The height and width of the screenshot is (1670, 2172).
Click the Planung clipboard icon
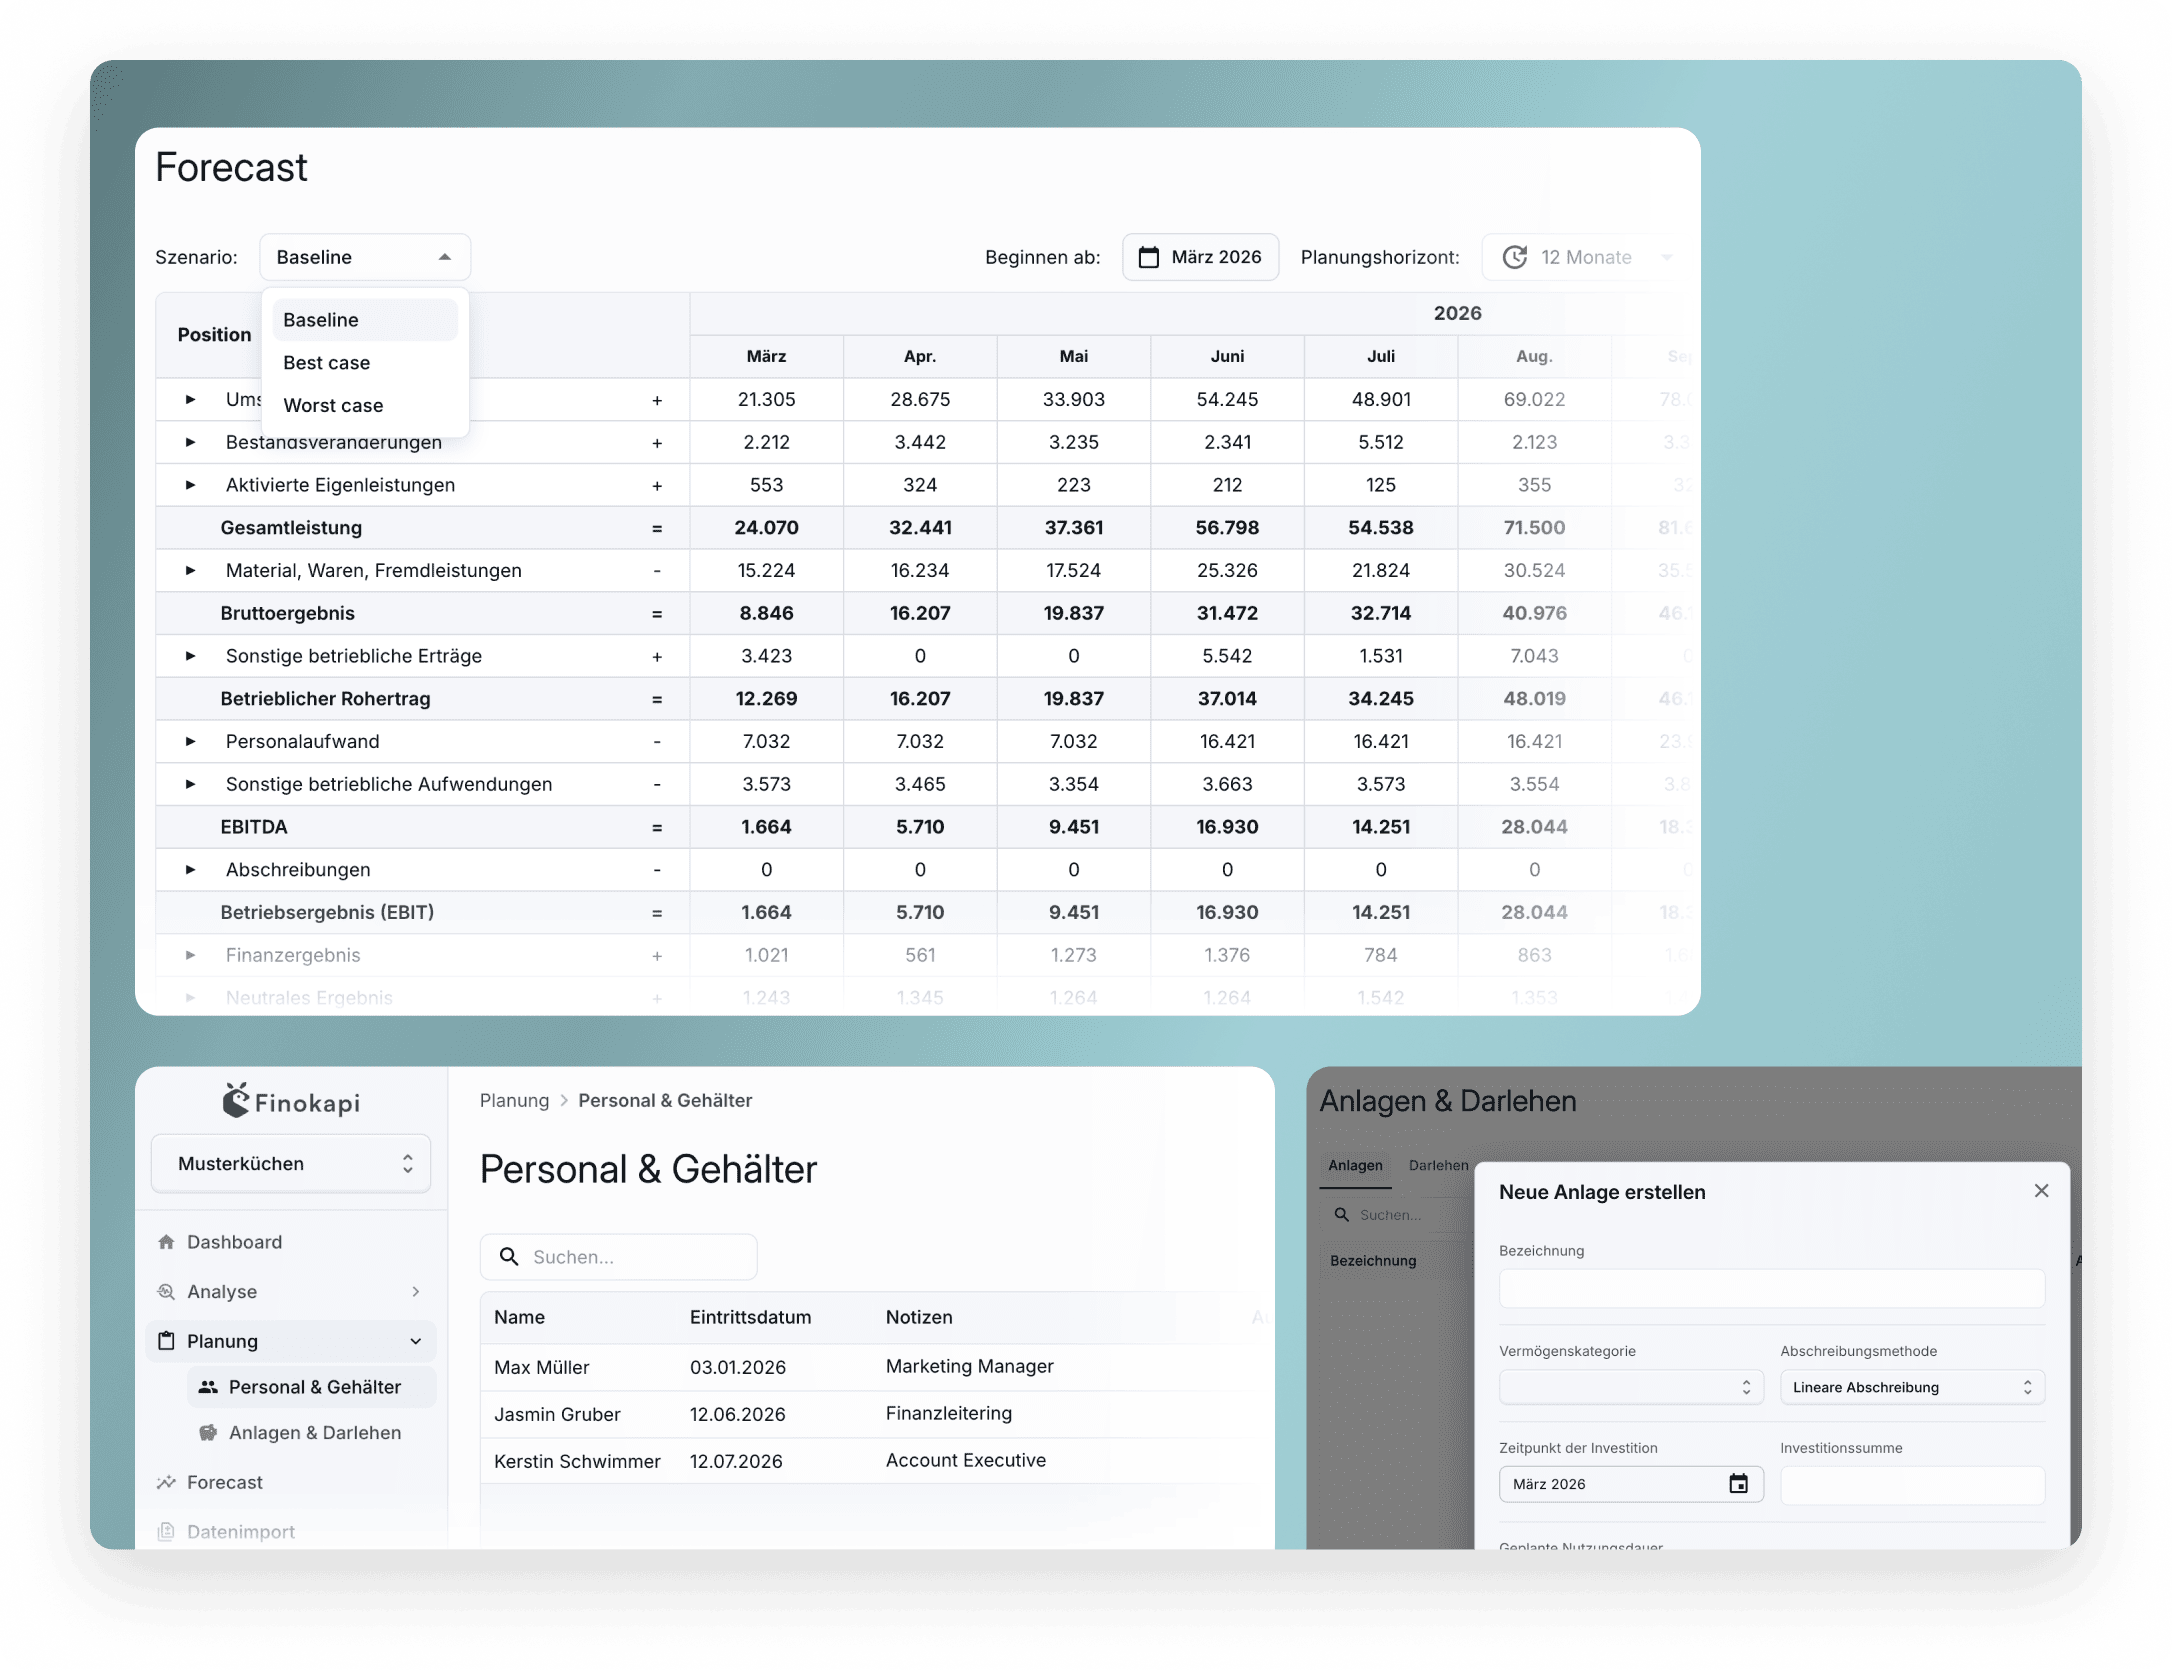coord(166,1341)
